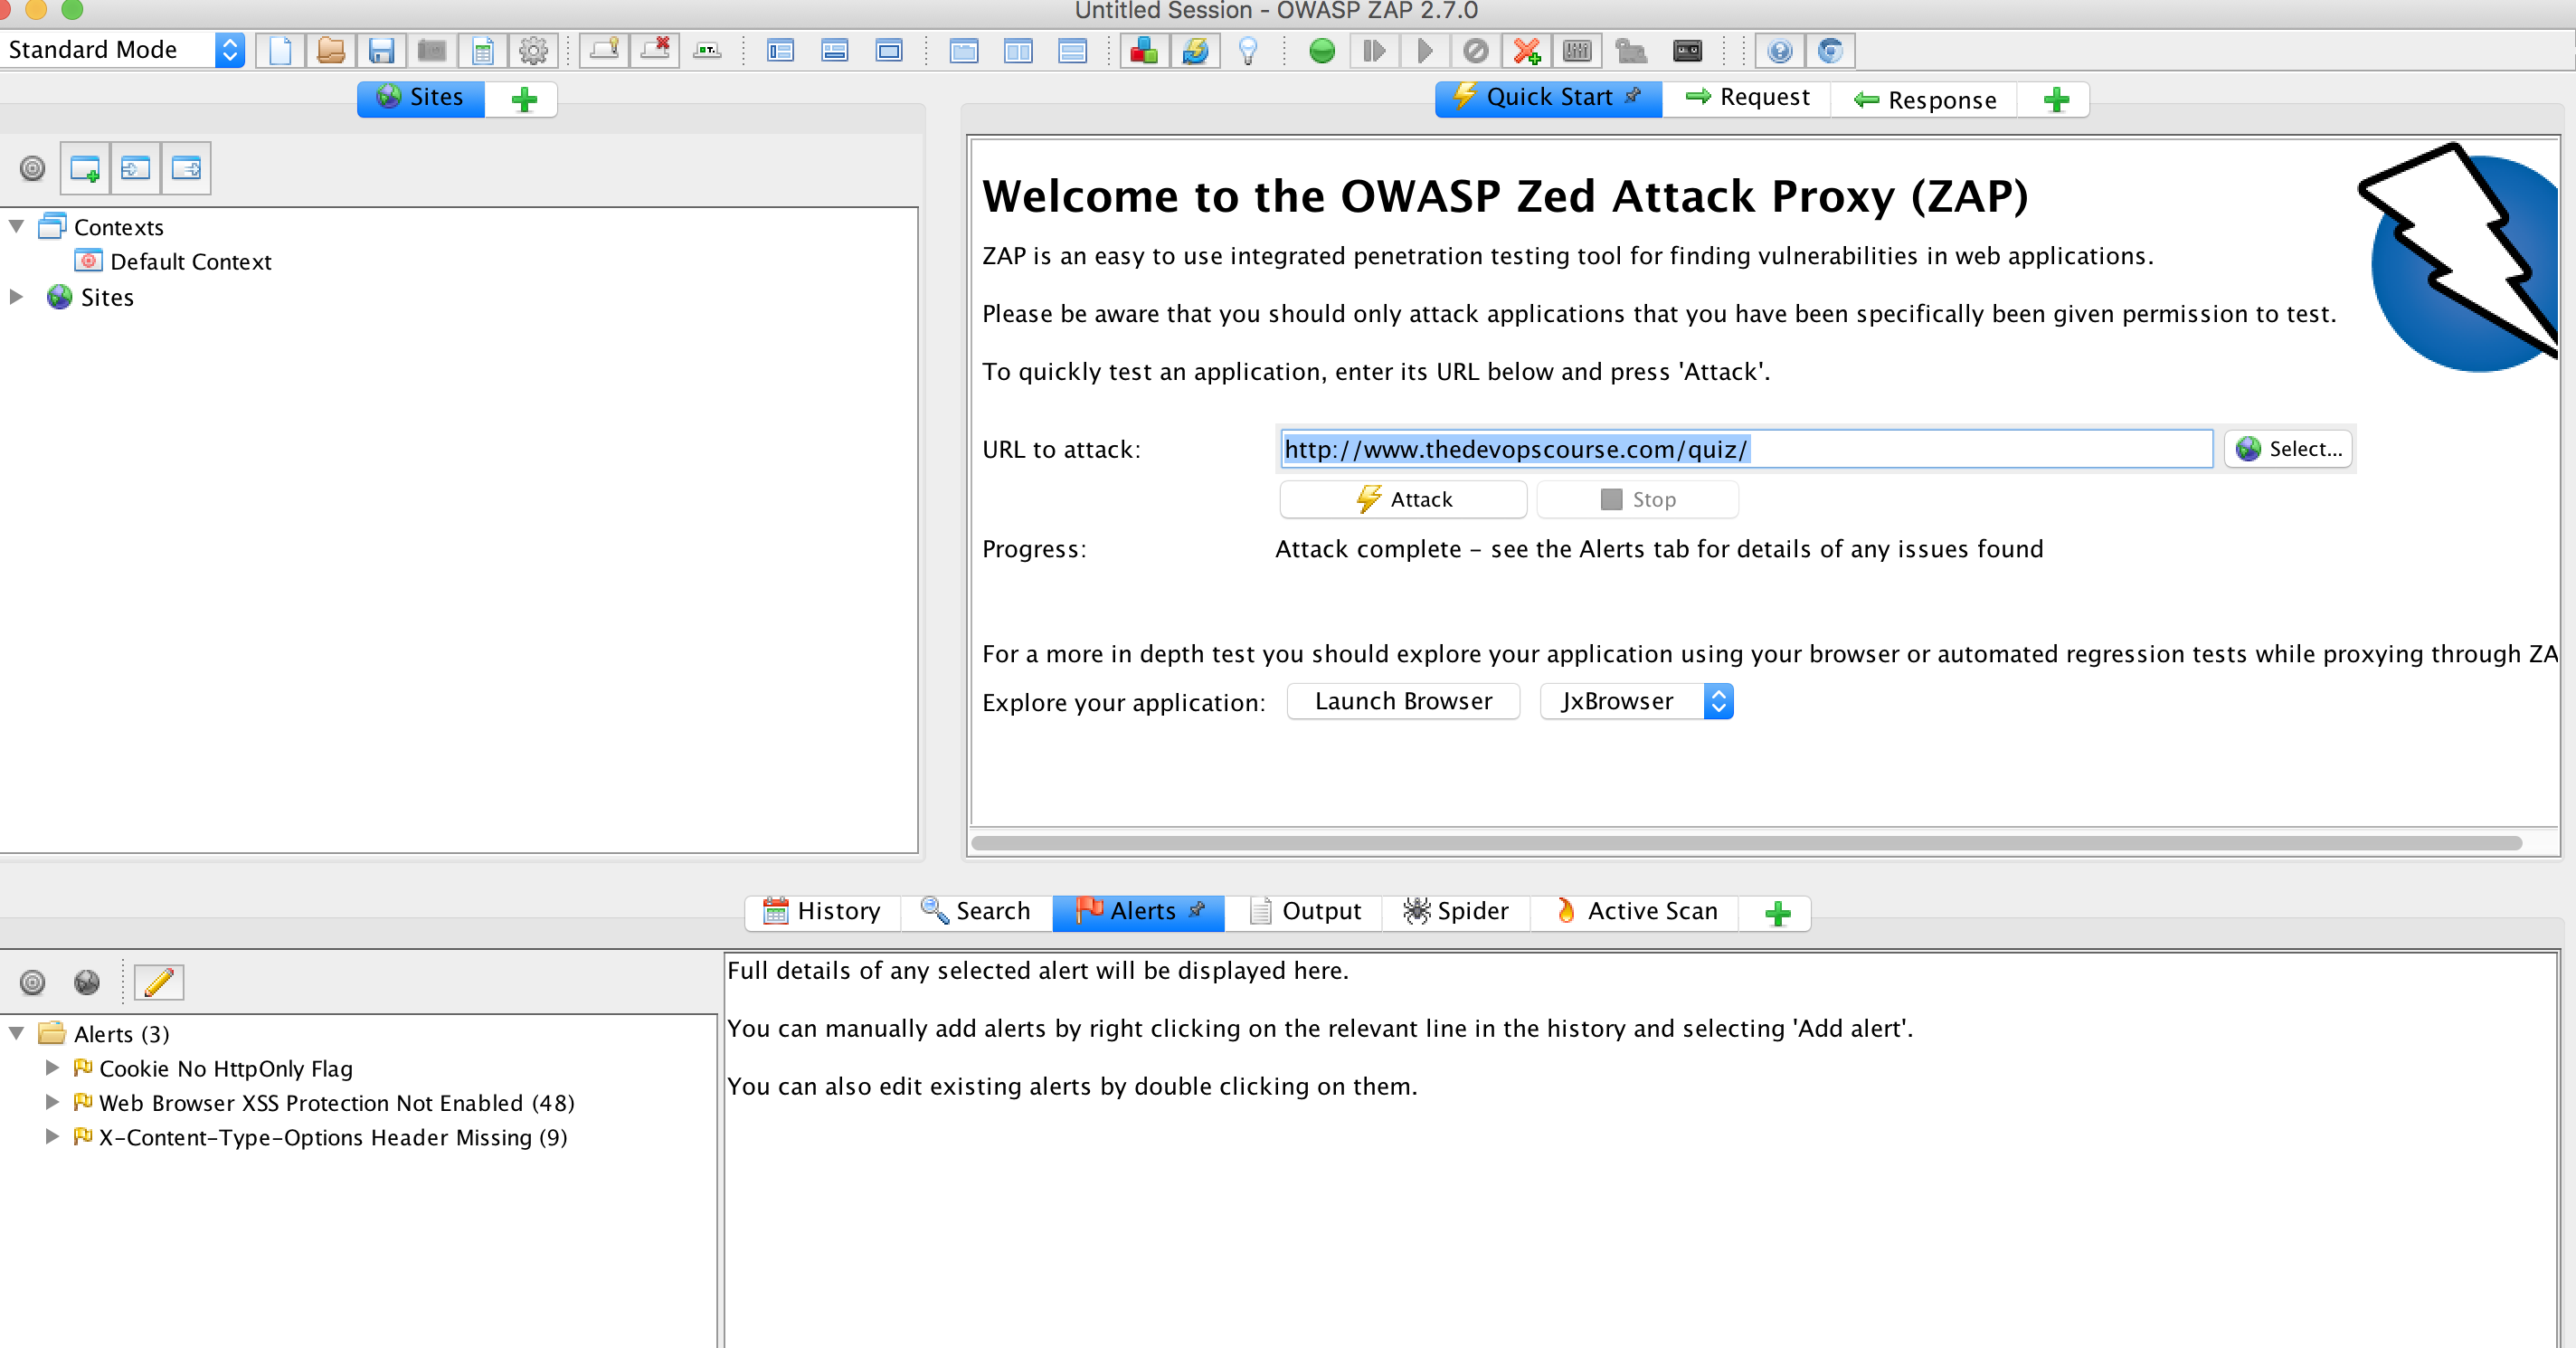2576x1348 pixels.
Task: Select the Sites tab in left panel
Action: pos(421,98)
